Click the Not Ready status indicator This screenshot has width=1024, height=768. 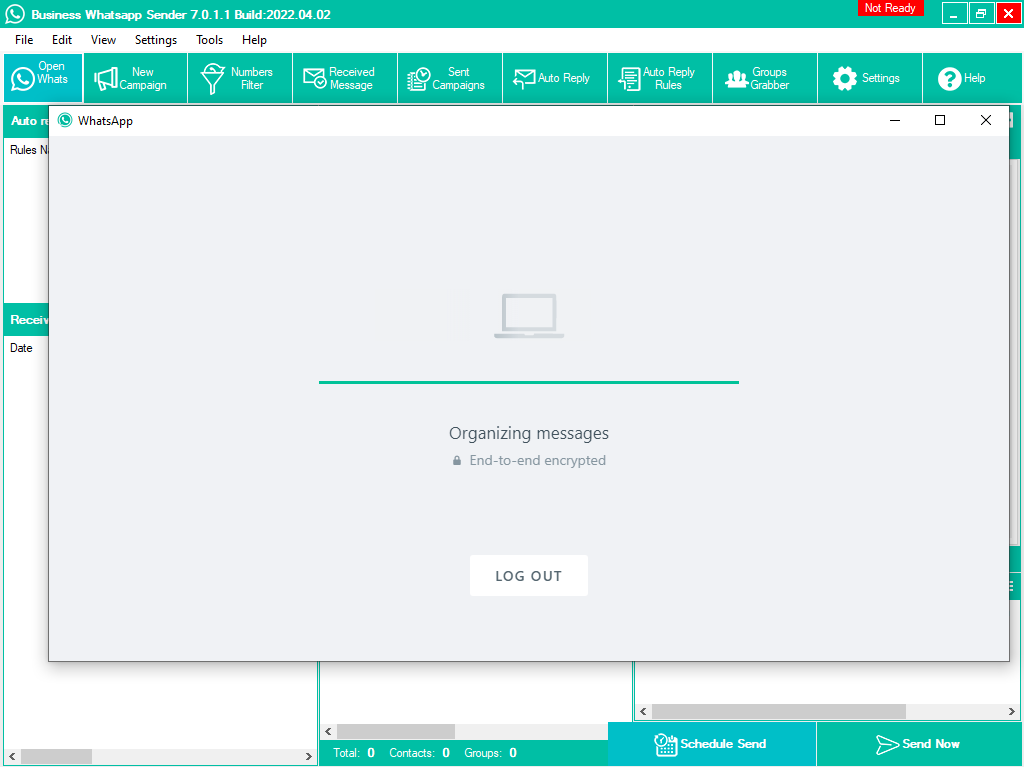890,8
